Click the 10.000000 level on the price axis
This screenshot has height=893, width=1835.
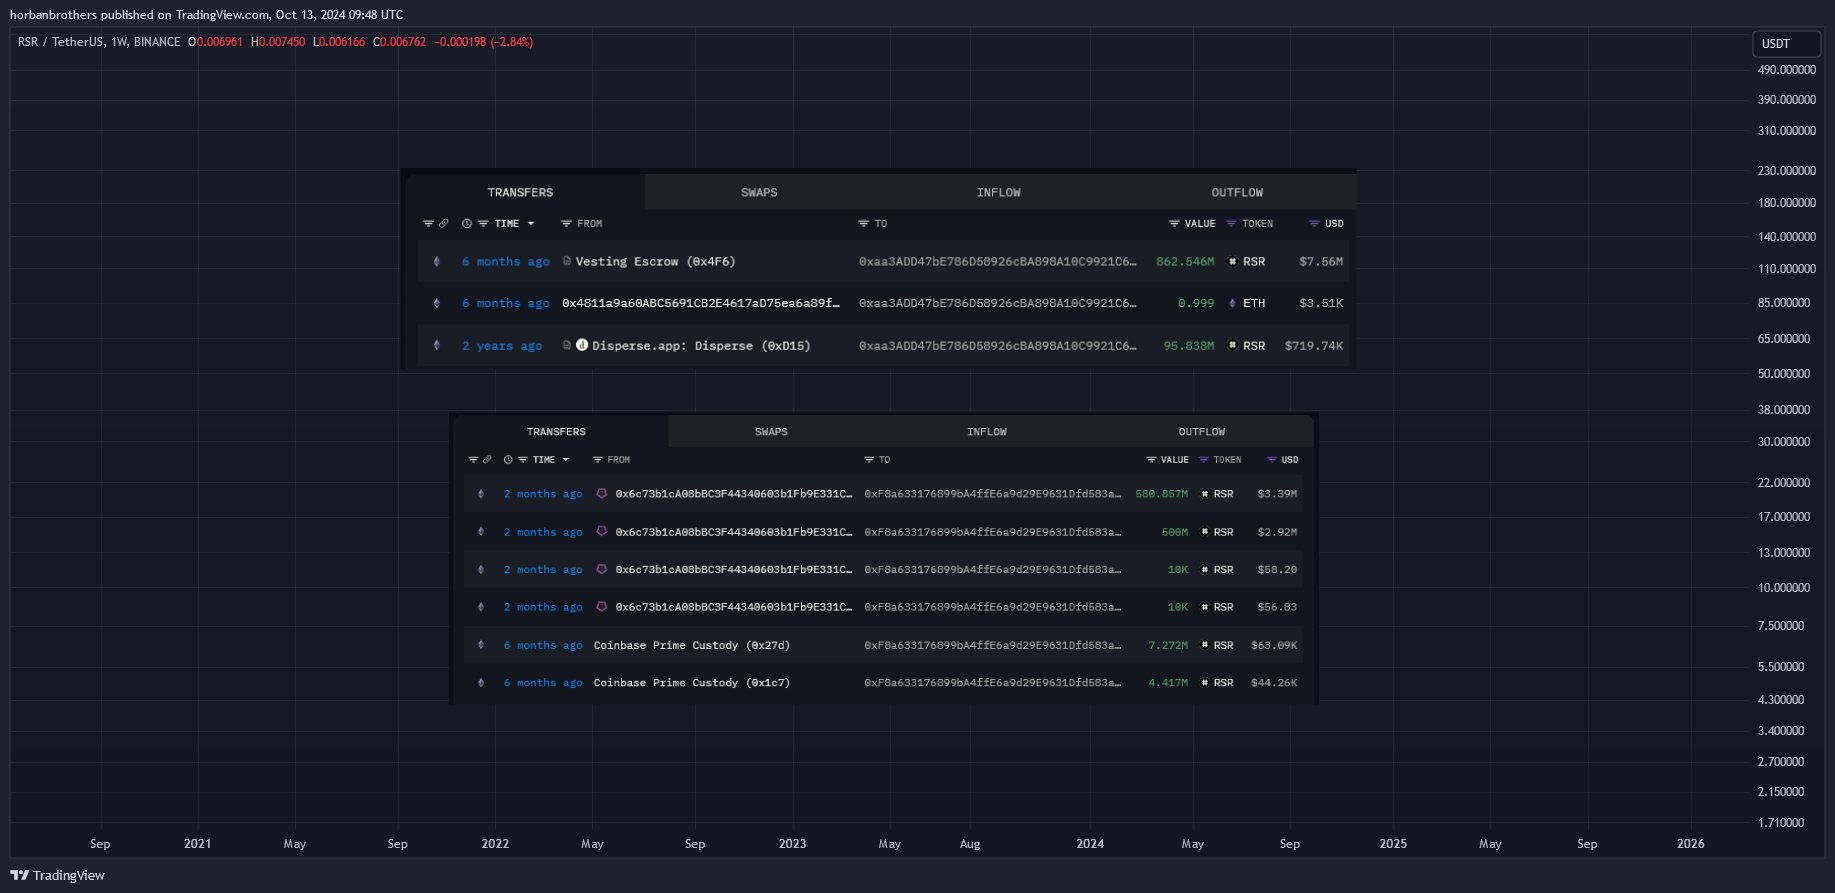click(x=1784, y=588)
